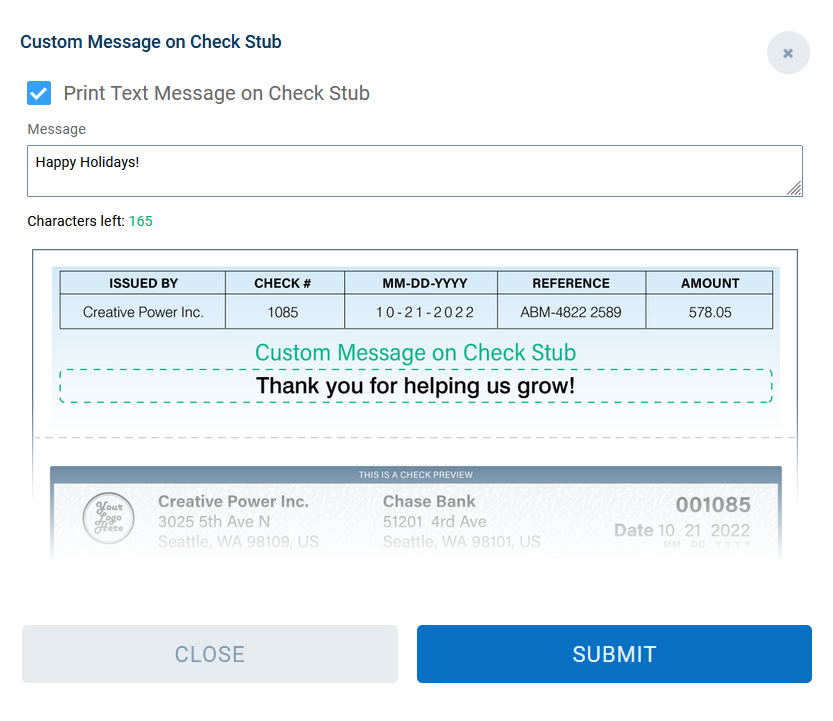
Task: Click the 'THIS IS A CHECK PREVIEW' banner
Action: click(415, 474)
